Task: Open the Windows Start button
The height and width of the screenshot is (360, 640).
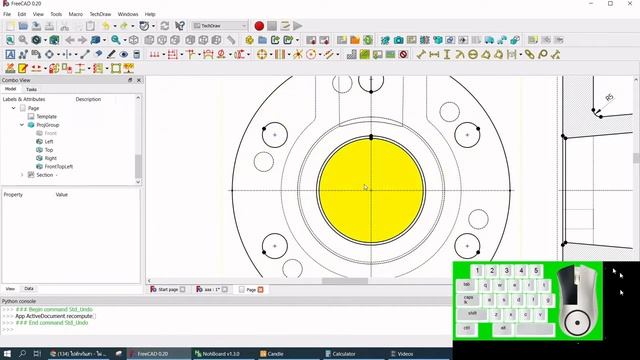Action: click(7, 353)
